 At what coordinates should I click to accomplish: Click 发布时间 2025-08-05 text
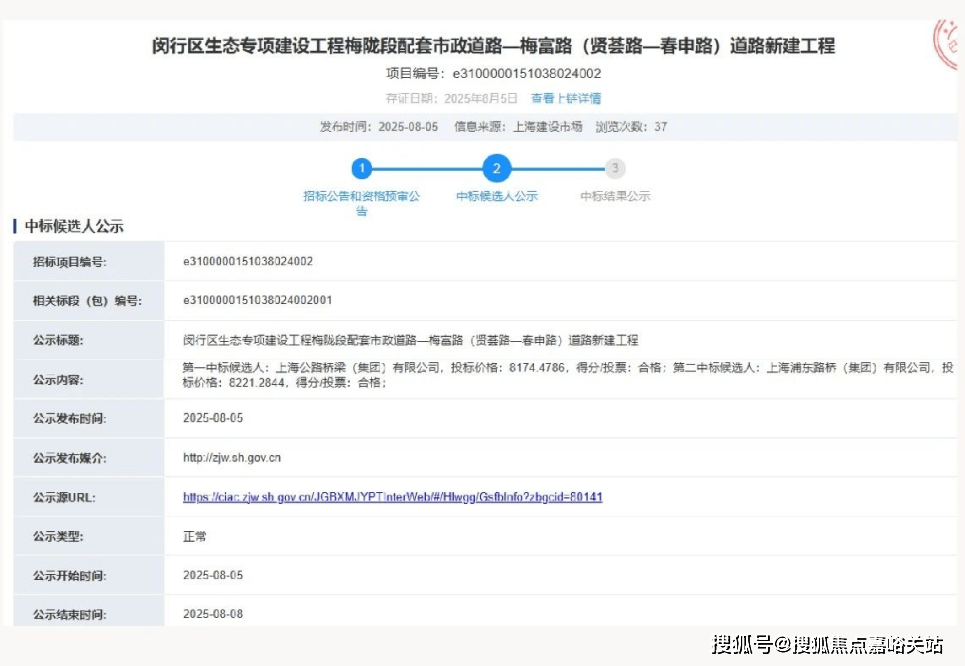coord(378,127)
